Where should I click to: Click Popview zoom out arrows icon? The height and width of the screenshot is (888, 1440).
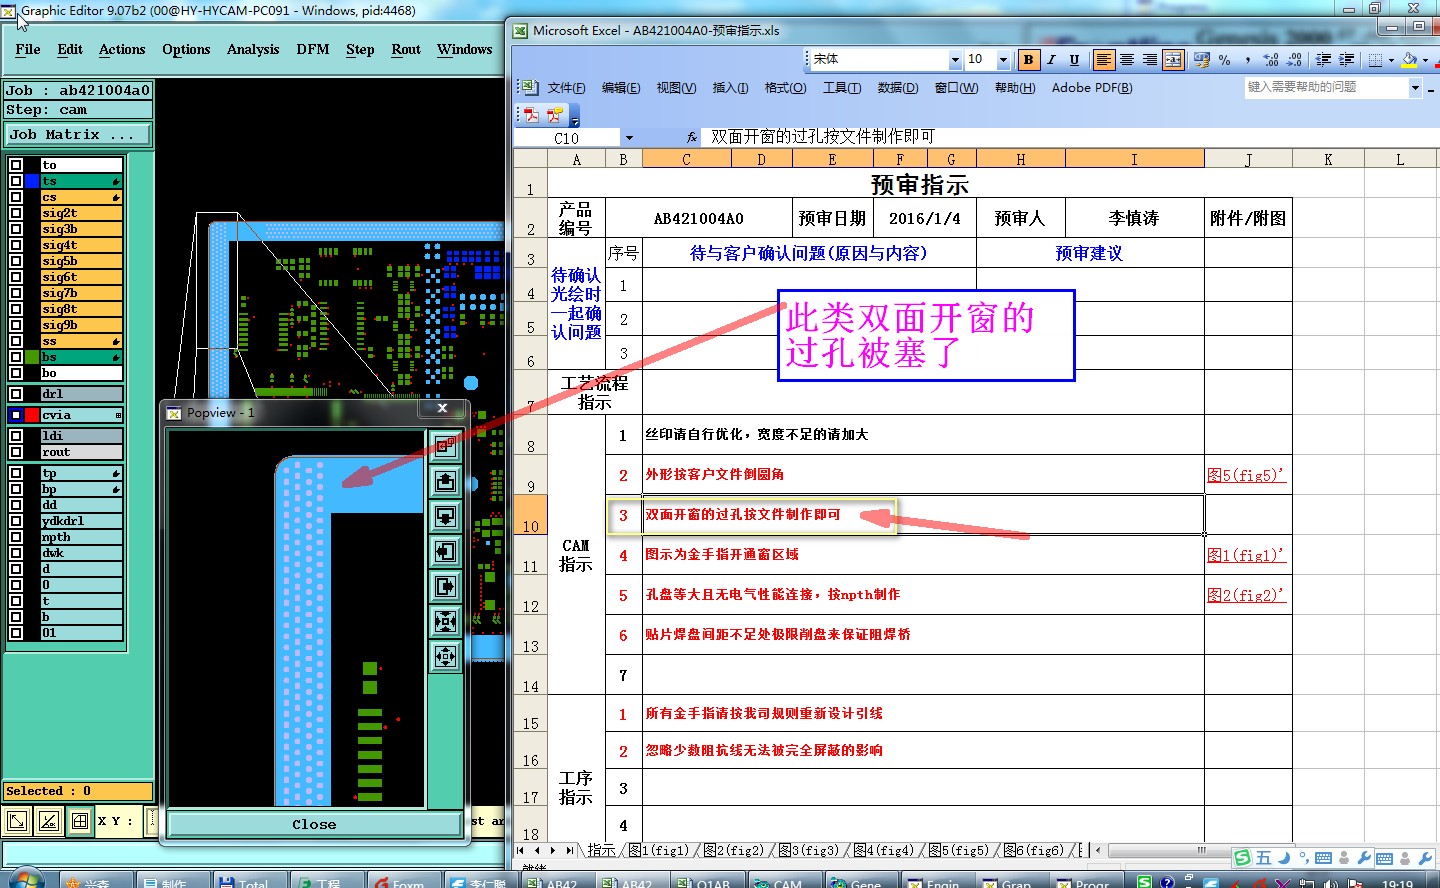pyautogui.click(x=446, y=656)
